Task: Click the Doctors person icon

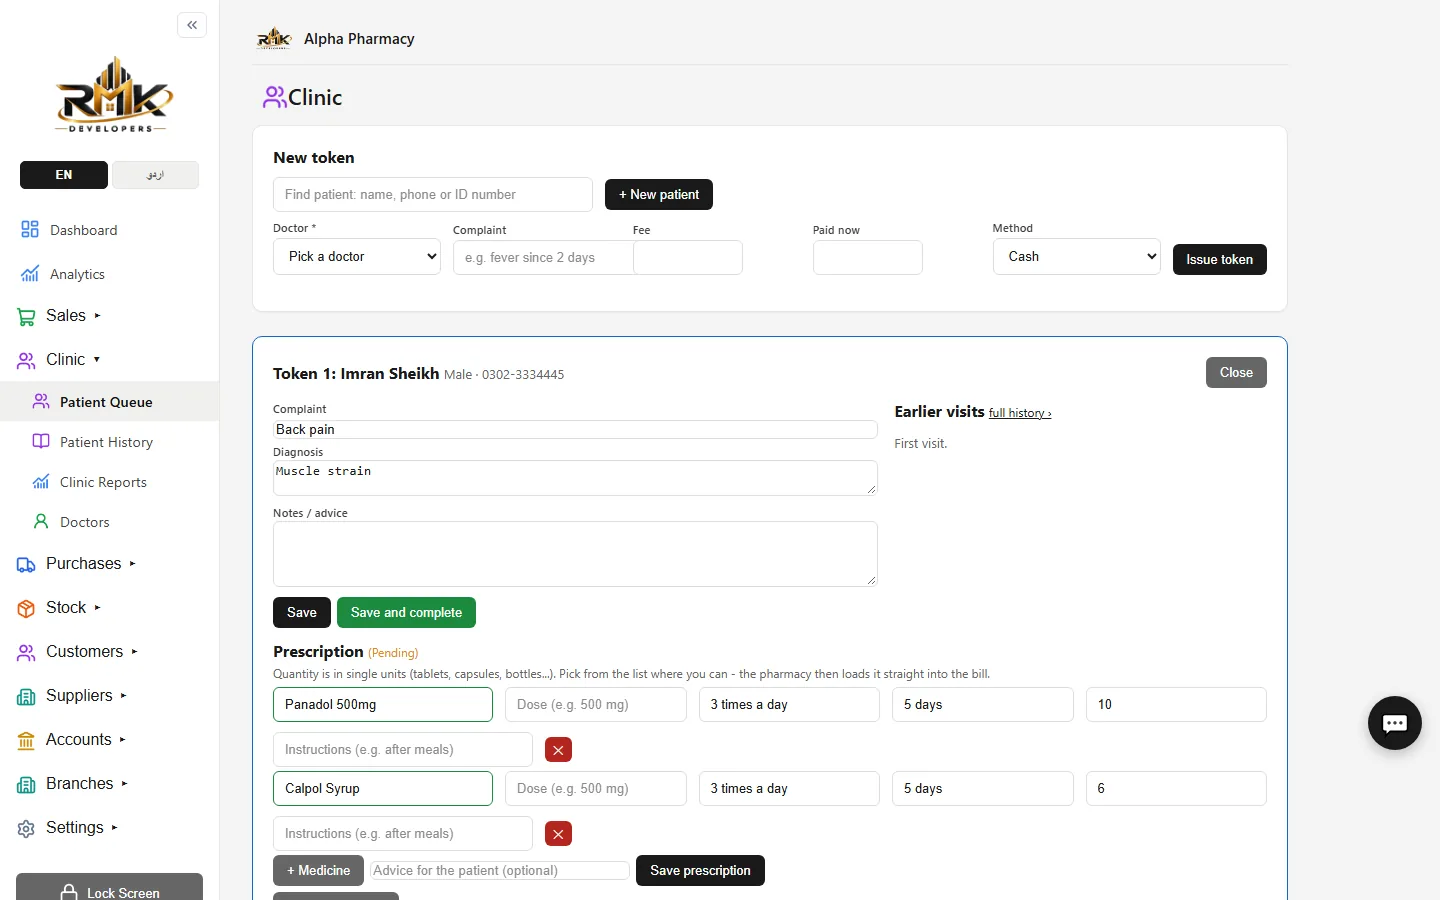Action: coord(41,521)
